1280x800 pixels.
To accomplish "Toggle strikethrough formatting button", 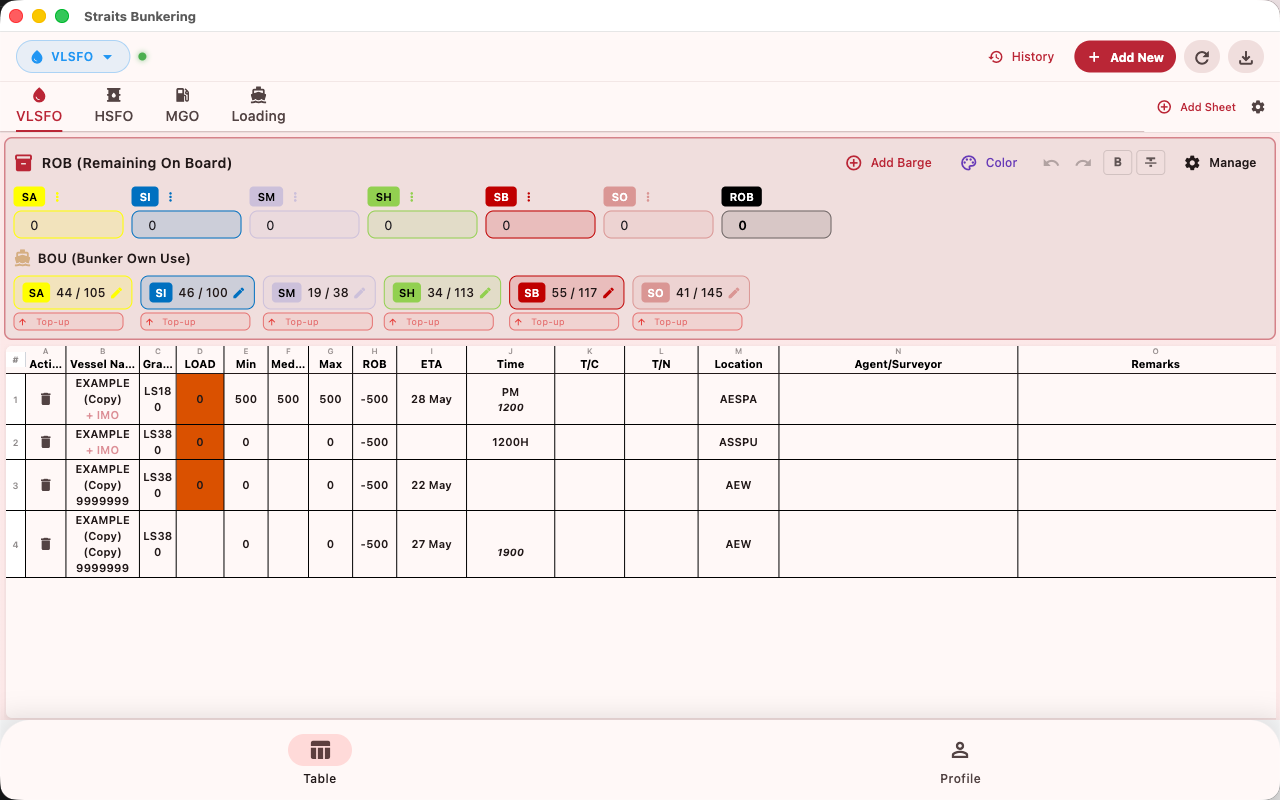I will (x=1151, y=162).
